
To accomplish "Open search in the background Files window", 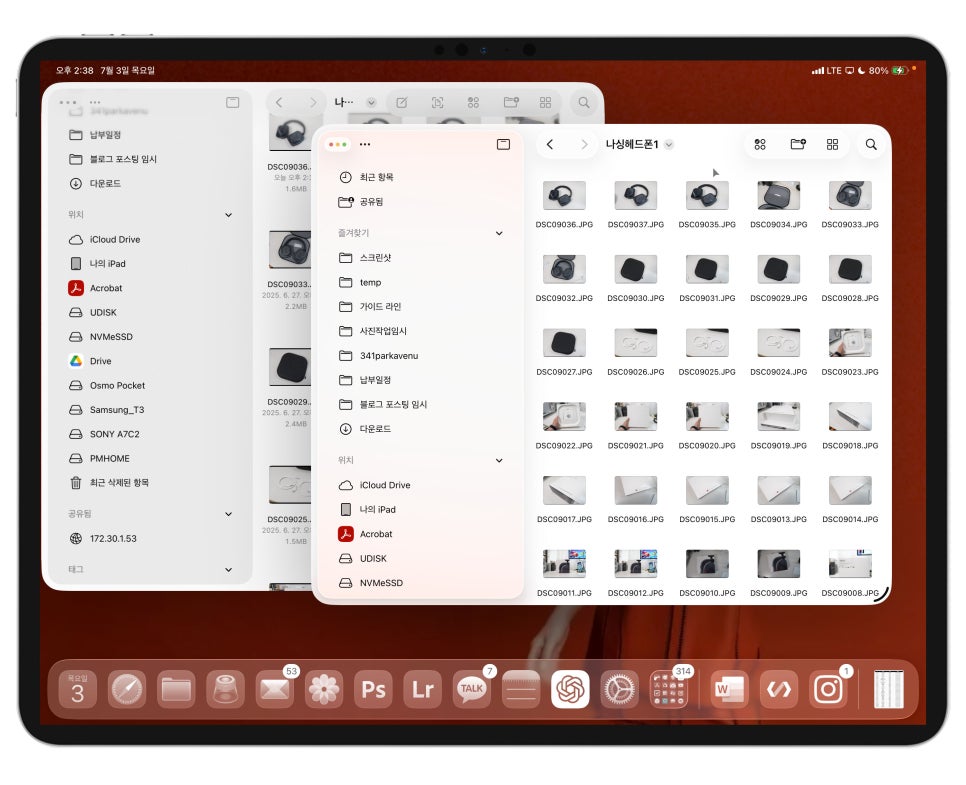I will tap(583, 102).
